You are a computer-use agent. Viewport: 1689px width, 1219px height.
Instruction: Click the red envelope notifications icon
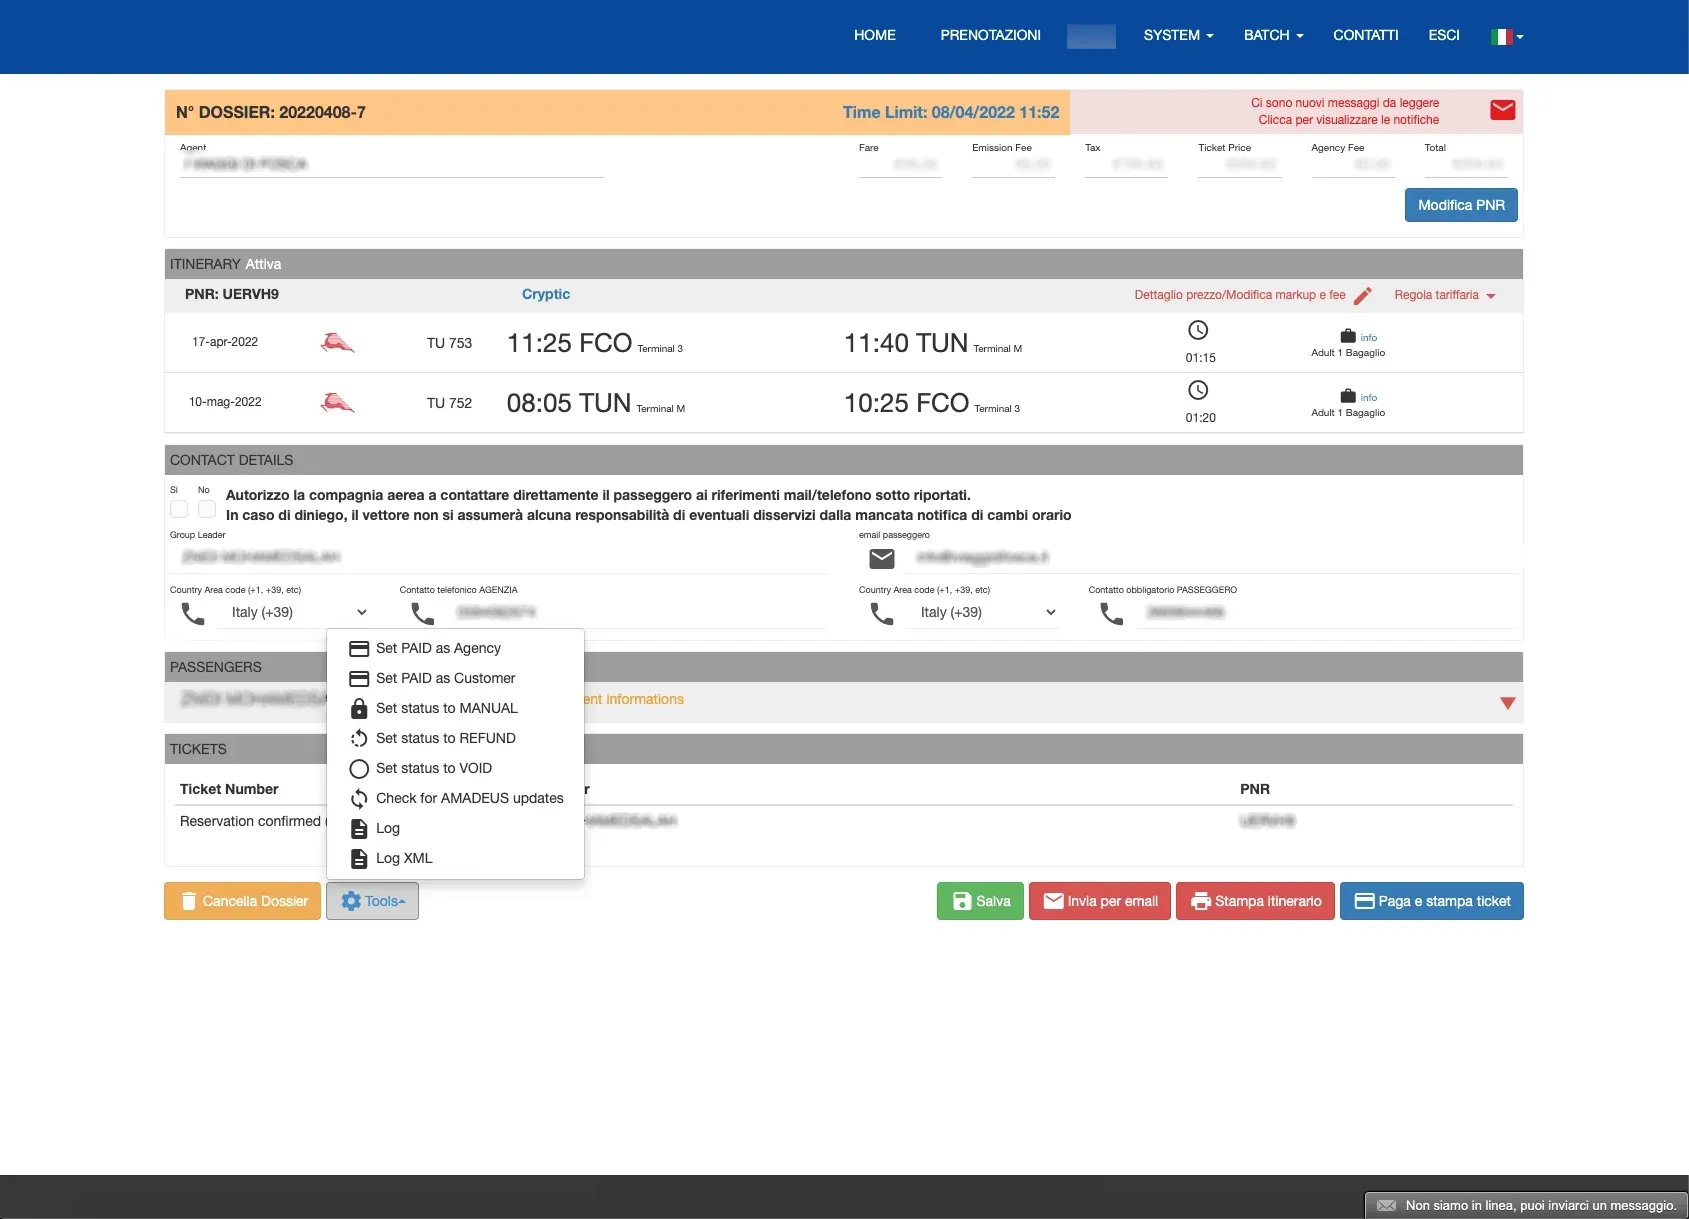1502,110
